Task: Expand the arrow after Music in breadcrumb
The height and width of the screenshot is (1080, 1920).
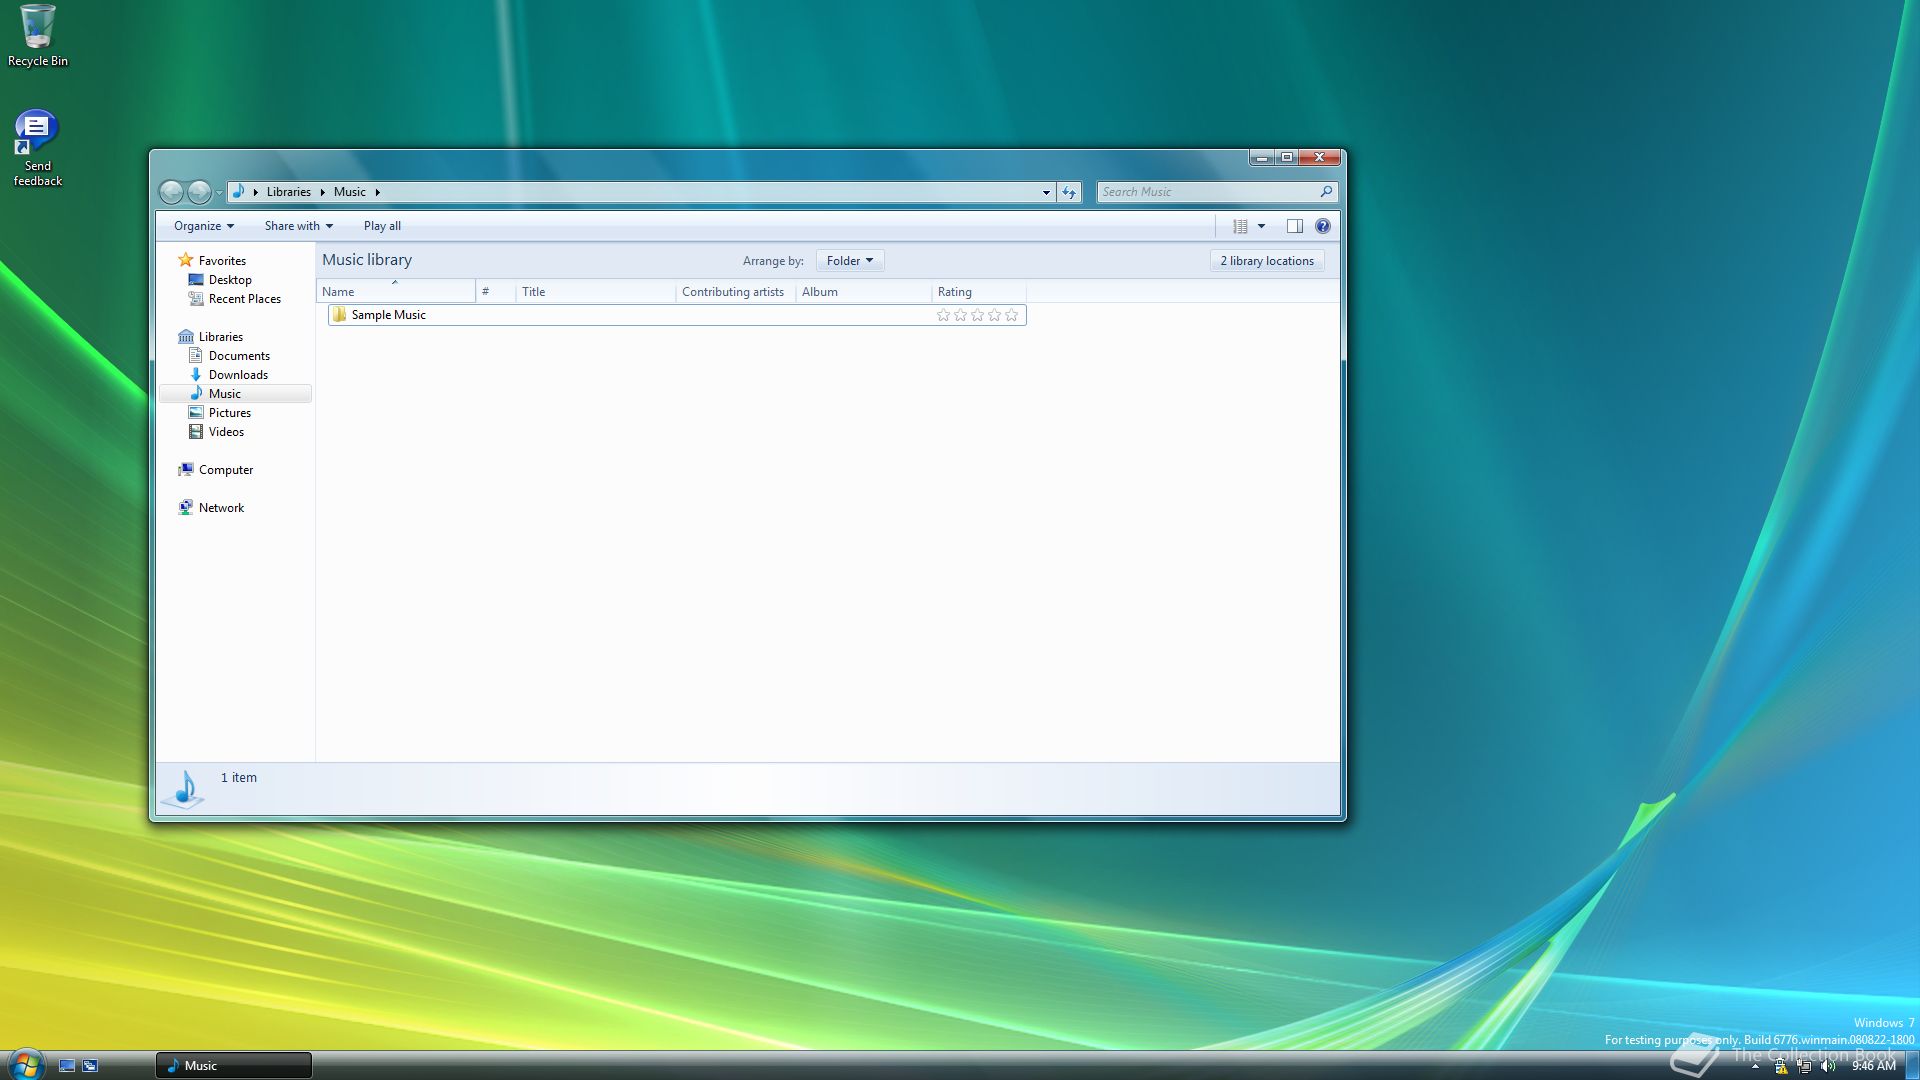Action: click(377, 192)
